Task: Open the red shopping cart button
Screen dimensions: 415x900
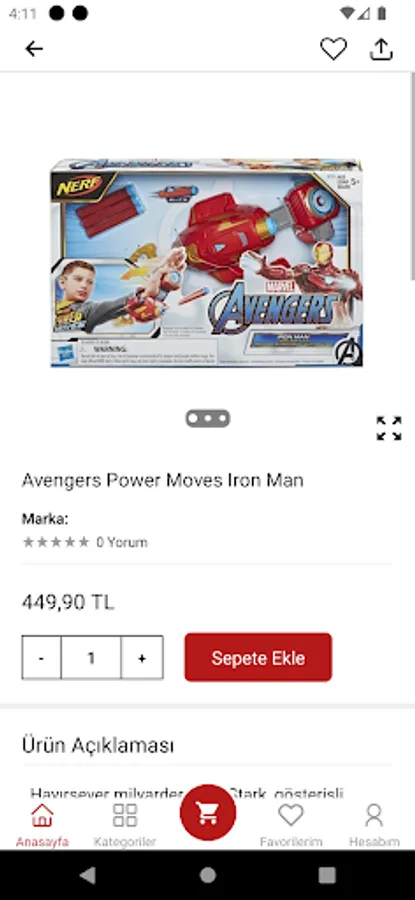Action: tap(208, 813)
